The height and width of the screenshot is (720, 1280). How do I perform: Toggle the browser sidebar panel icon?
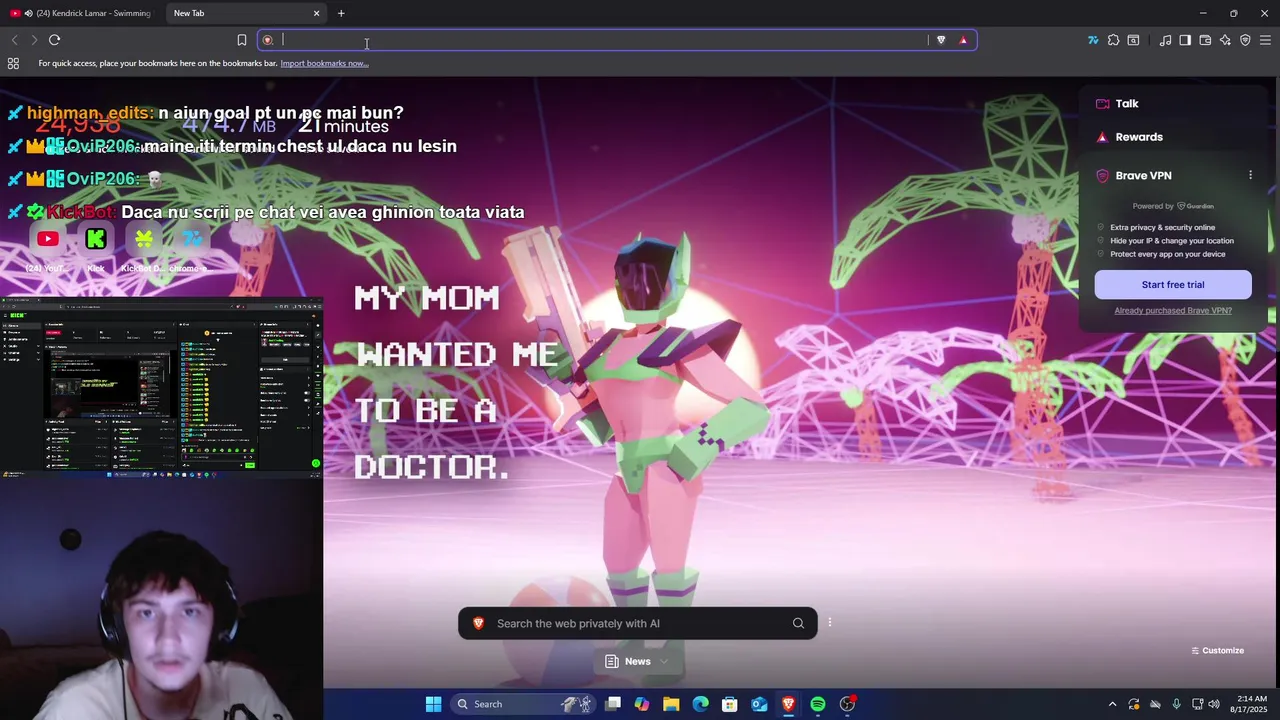(x=1185, y=40)
